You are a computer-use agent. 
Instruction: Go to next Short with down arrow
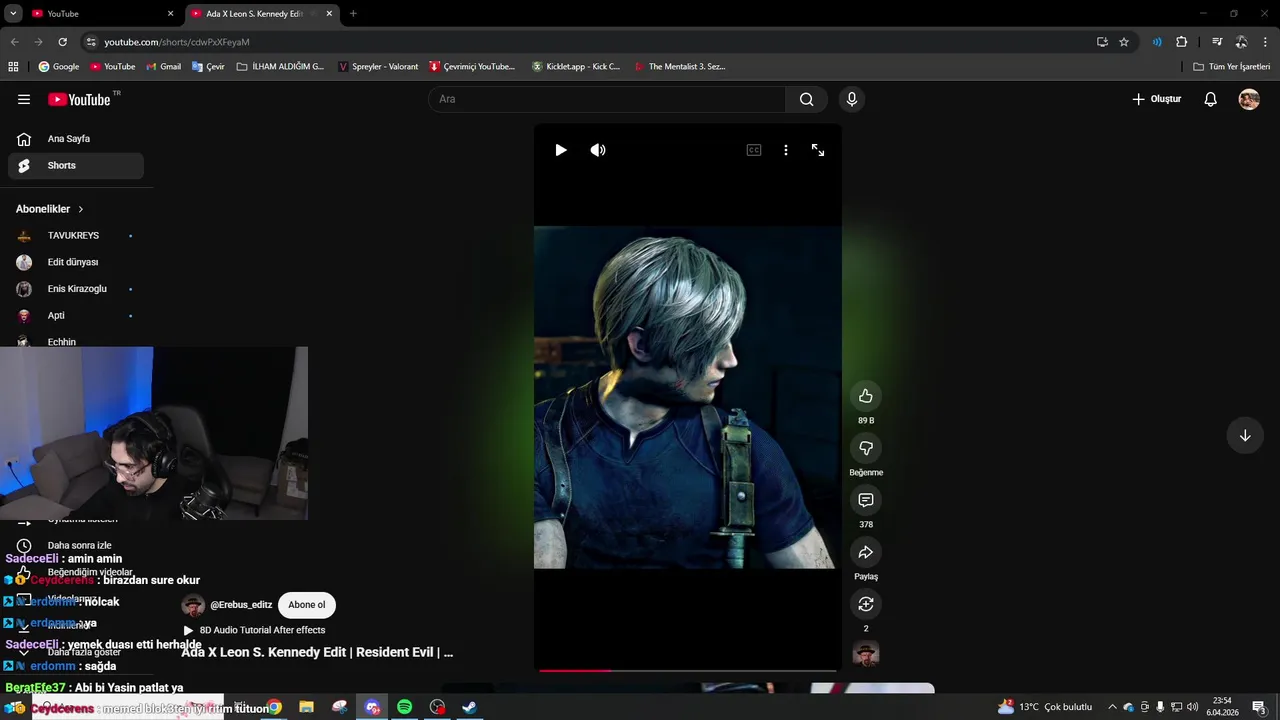click(1245, 436)
